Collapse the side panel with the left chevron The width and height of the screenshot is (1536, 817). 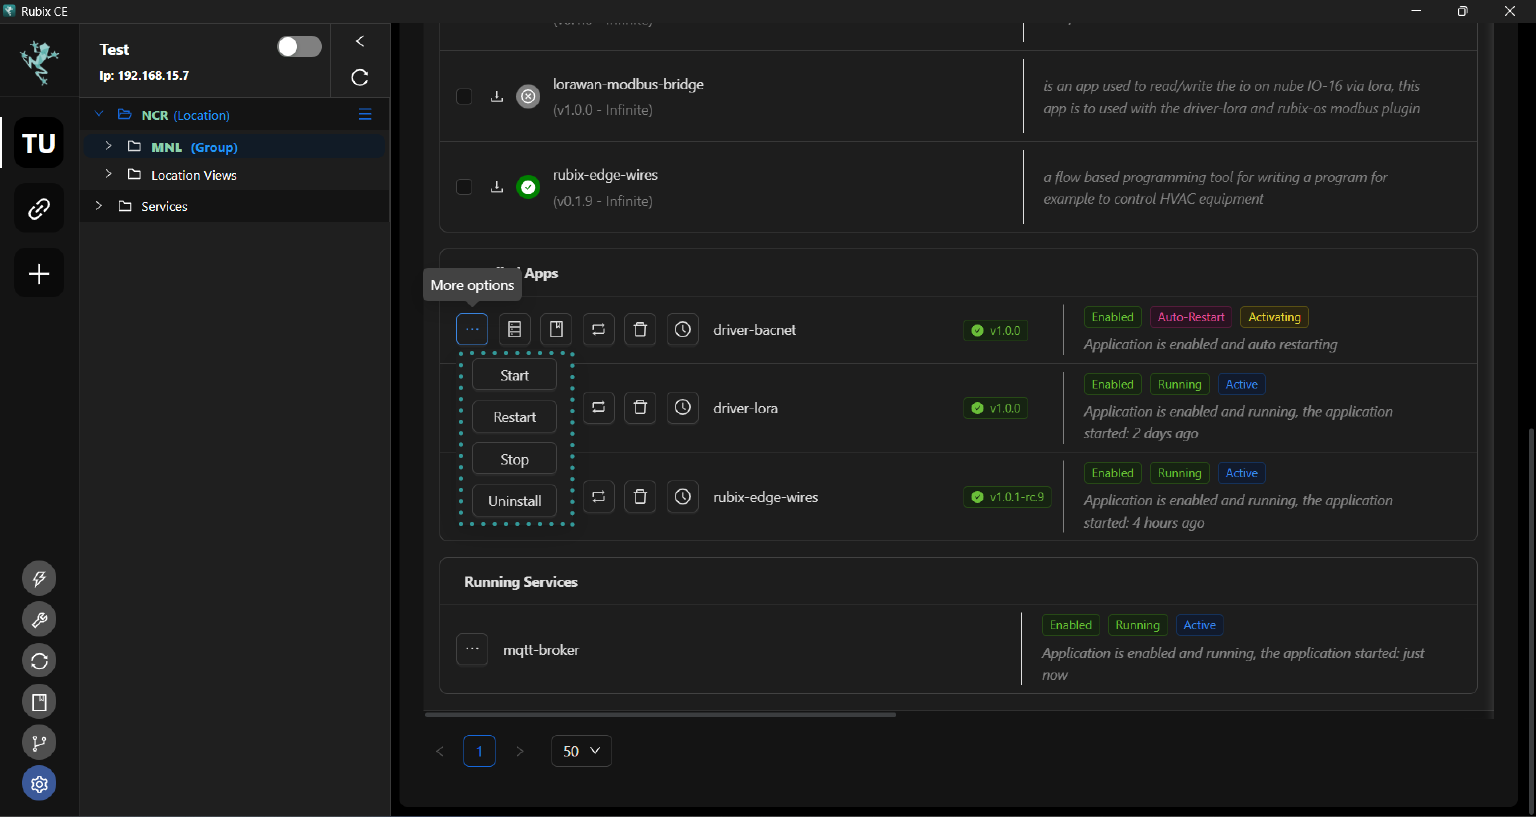click(x=360, y=41)
